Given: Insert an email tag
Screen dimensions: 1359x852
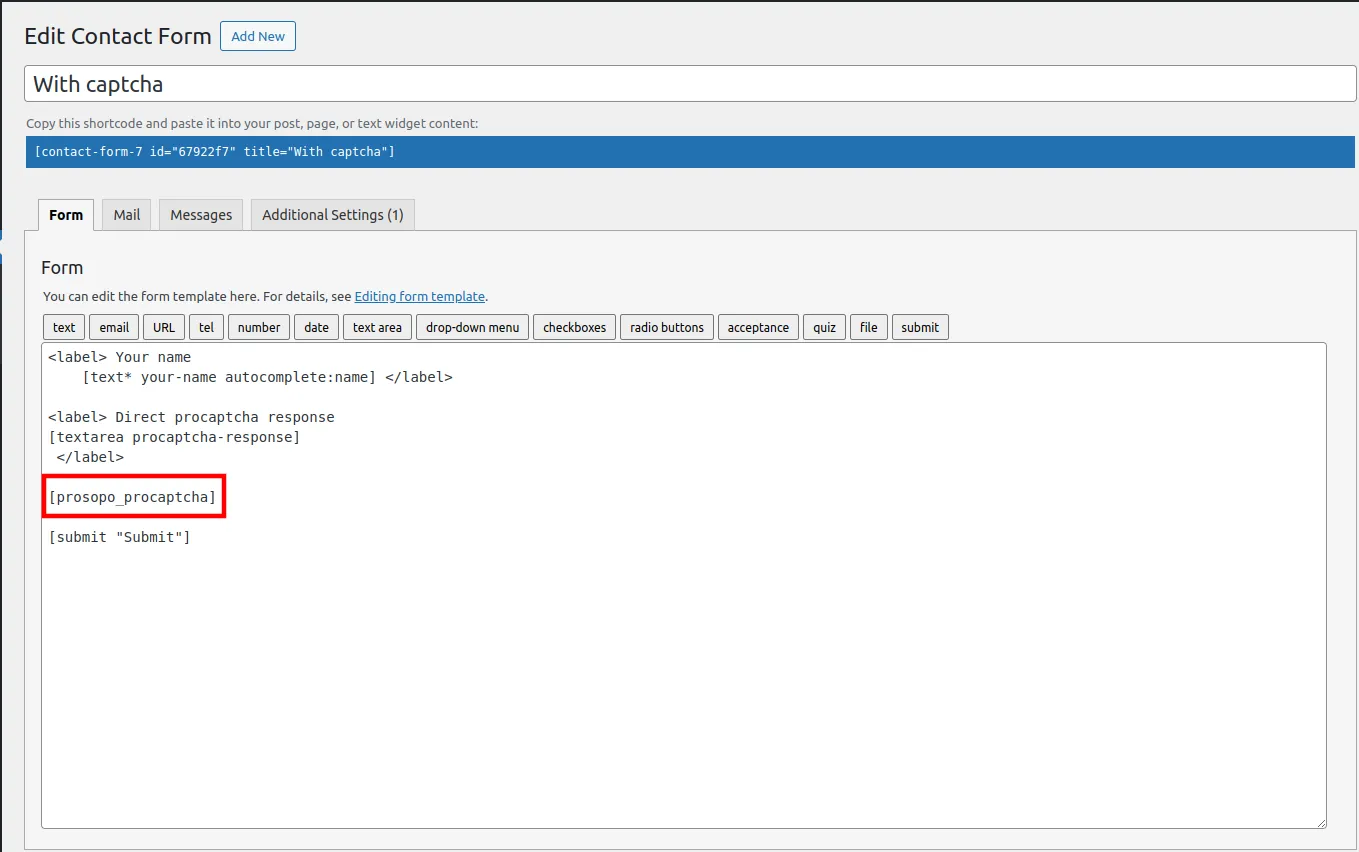Looking at the screenshot, I should (x=114, y=327).
